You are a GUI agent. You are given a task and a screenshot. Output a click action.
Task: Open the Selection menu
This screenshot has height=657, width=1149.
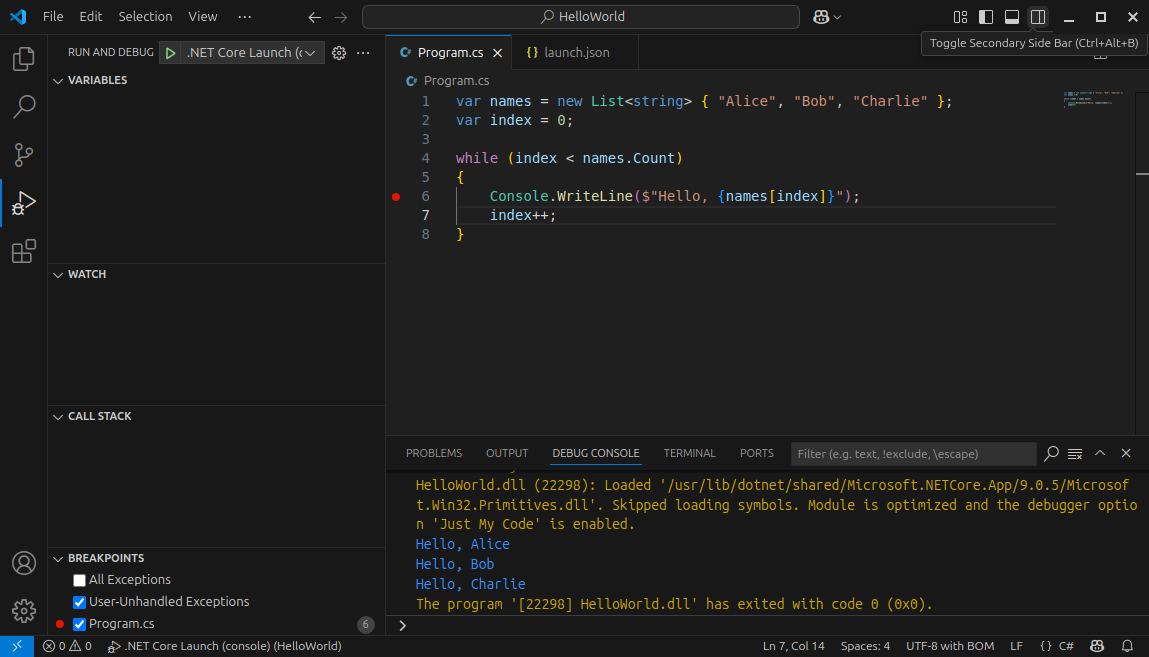click(x=145, y=16)
